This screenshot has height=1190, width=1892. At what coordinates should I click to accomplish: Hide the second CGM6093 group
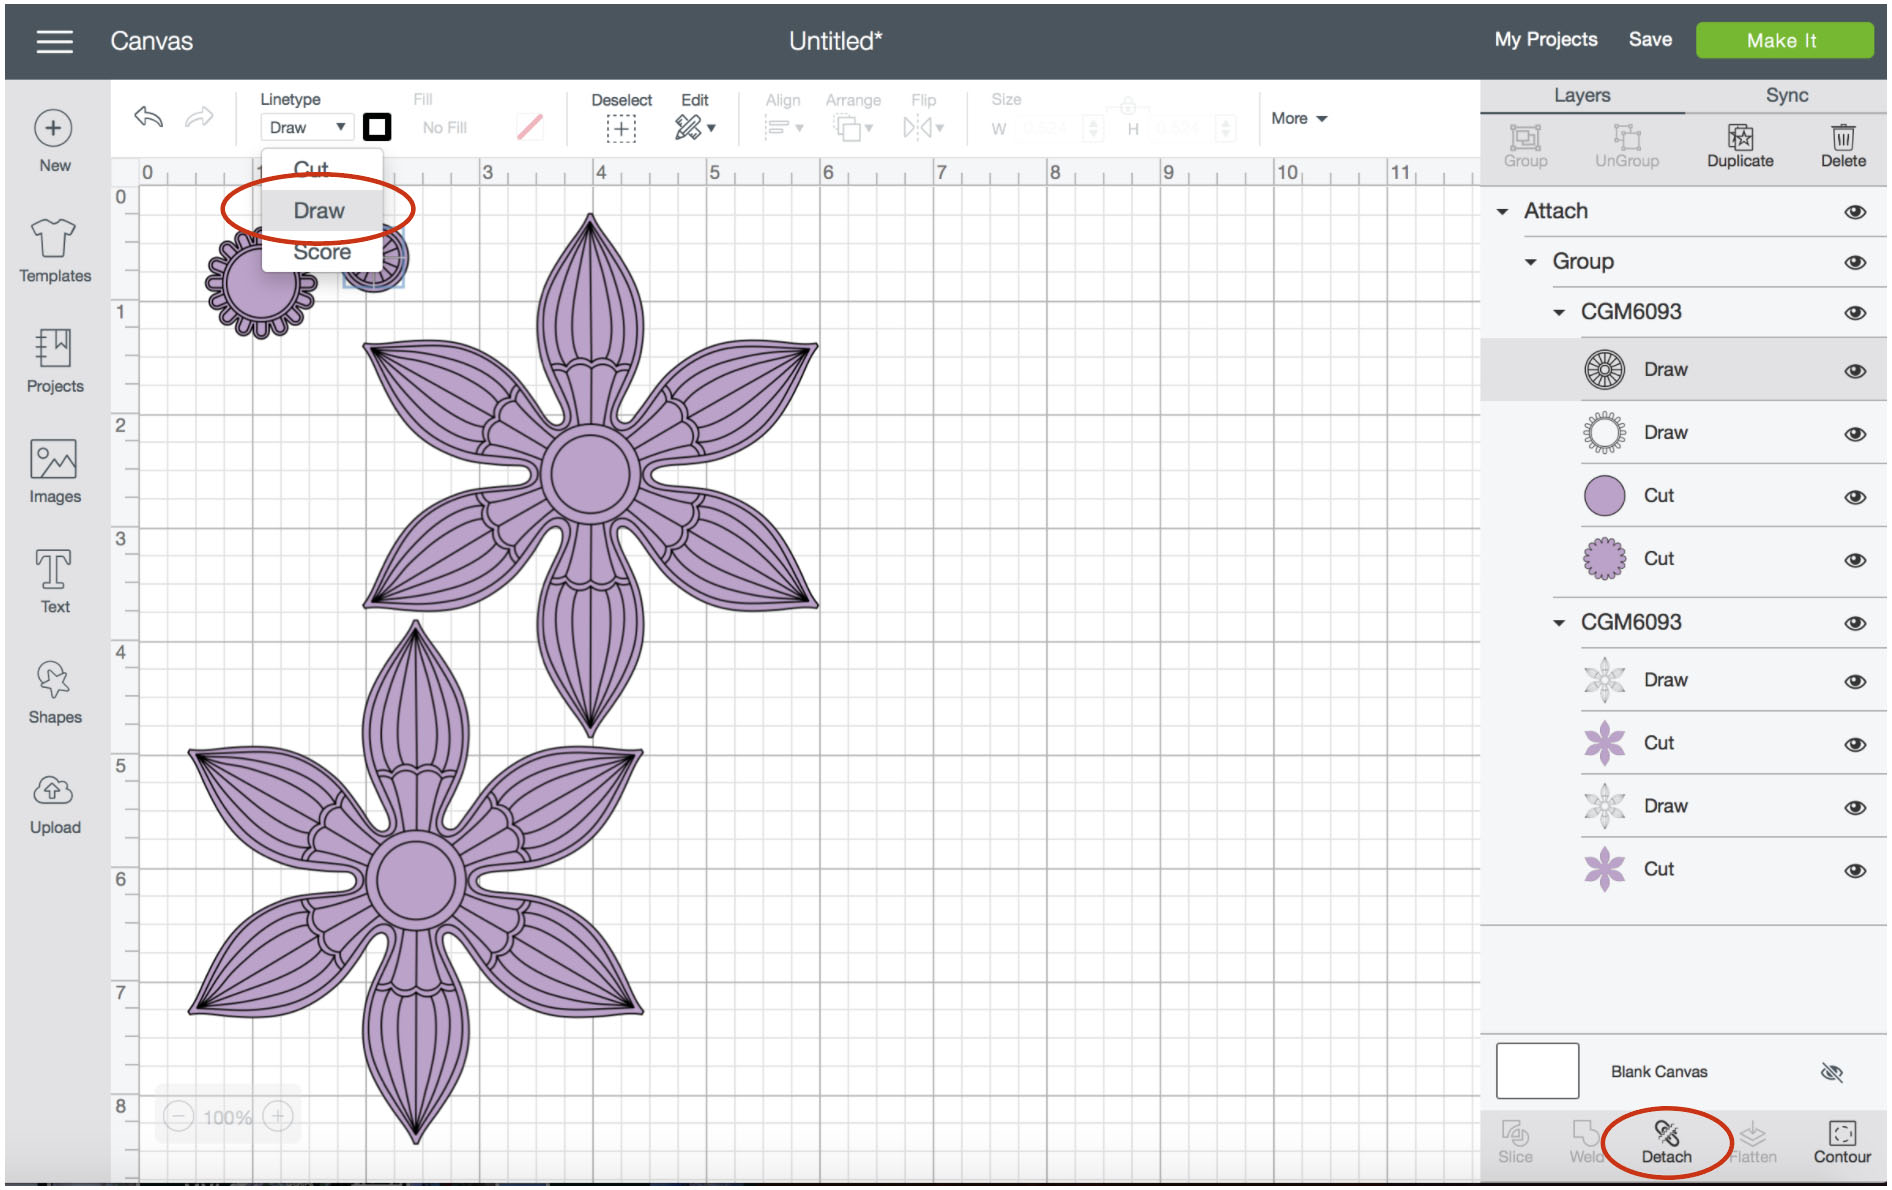point(1855,623)
